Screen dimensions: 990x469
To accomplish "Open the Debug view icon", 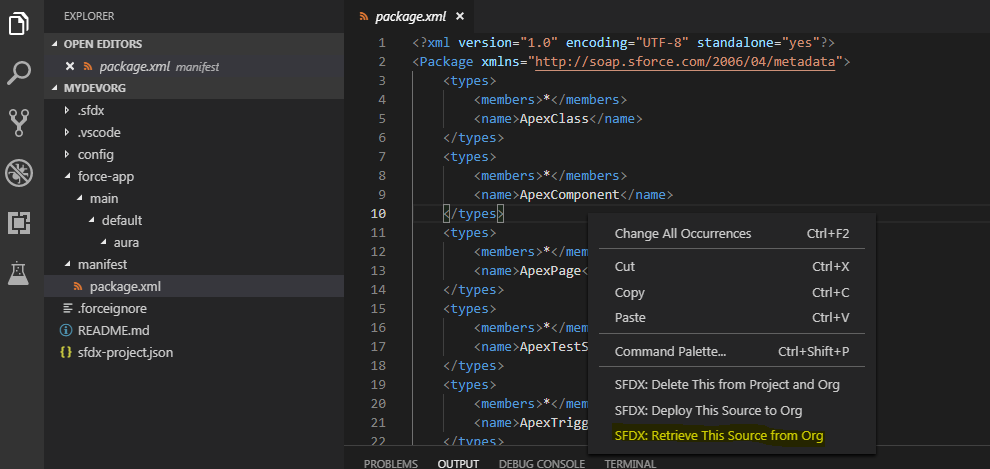I will [x=19, y=172].
